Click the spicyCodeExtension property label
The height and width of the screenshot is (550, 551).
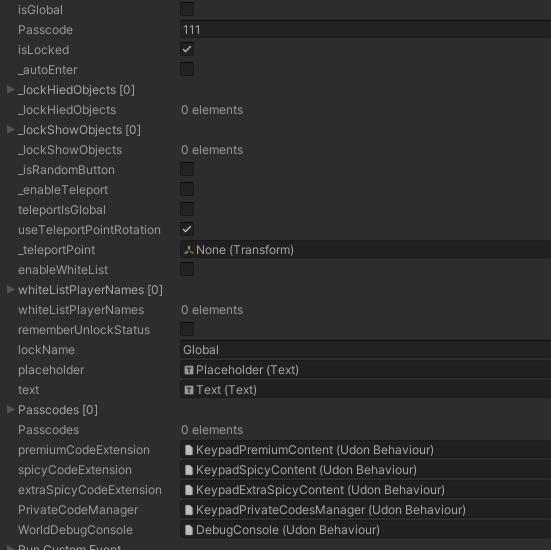point(75,470)
